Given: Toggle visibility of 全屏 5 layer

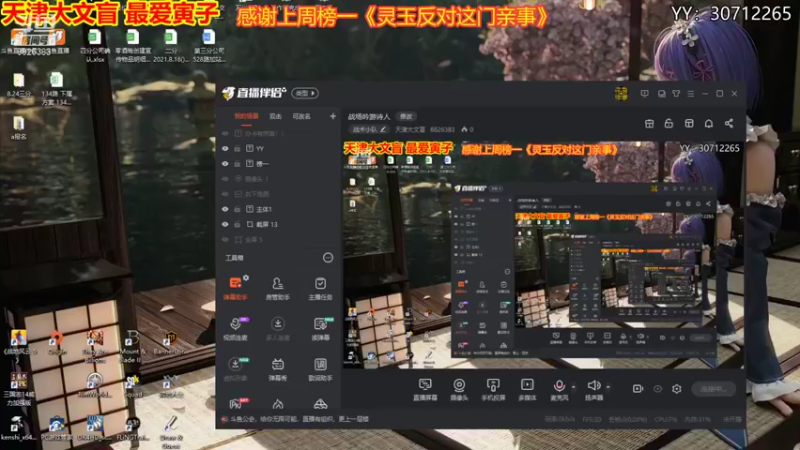Looking at the screenshot, I should point(225,239).
